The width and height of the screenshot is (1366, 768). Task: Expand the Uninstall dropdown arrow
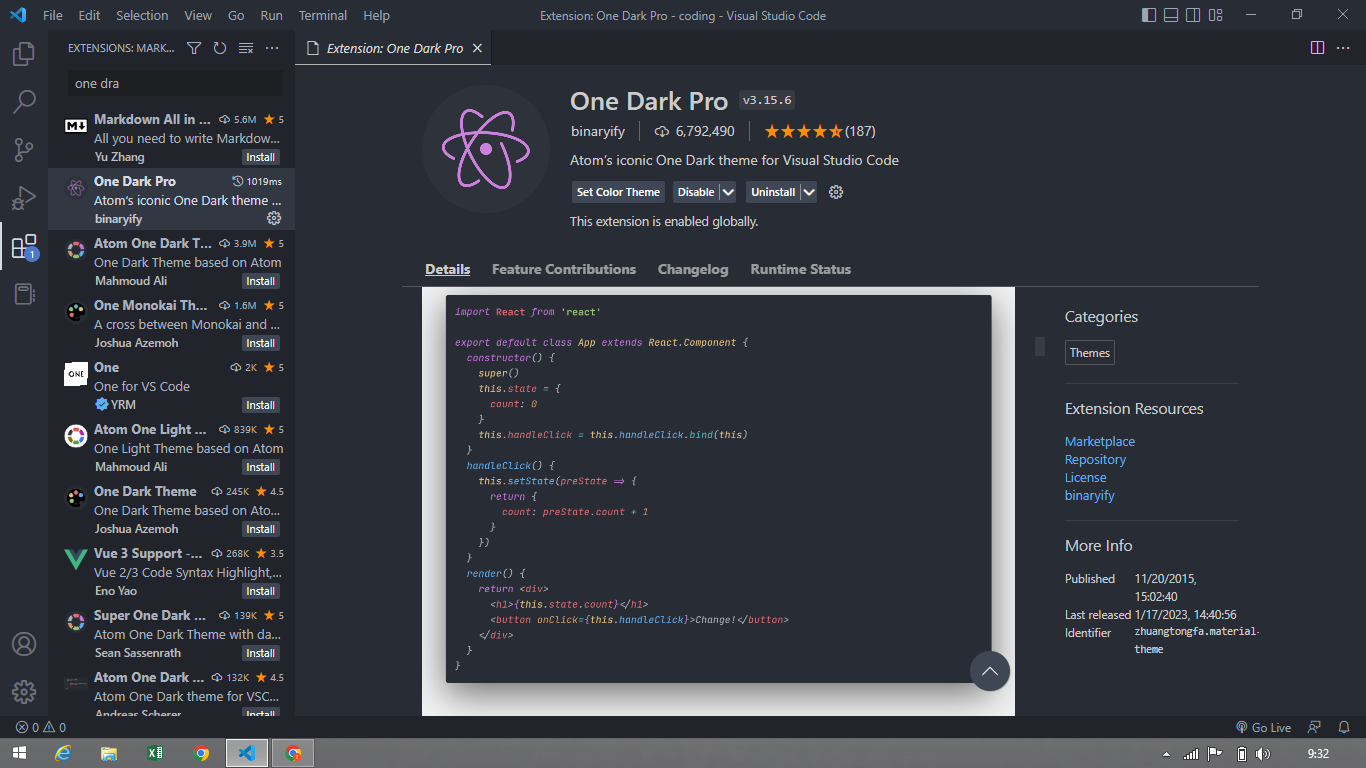(808, 192)
